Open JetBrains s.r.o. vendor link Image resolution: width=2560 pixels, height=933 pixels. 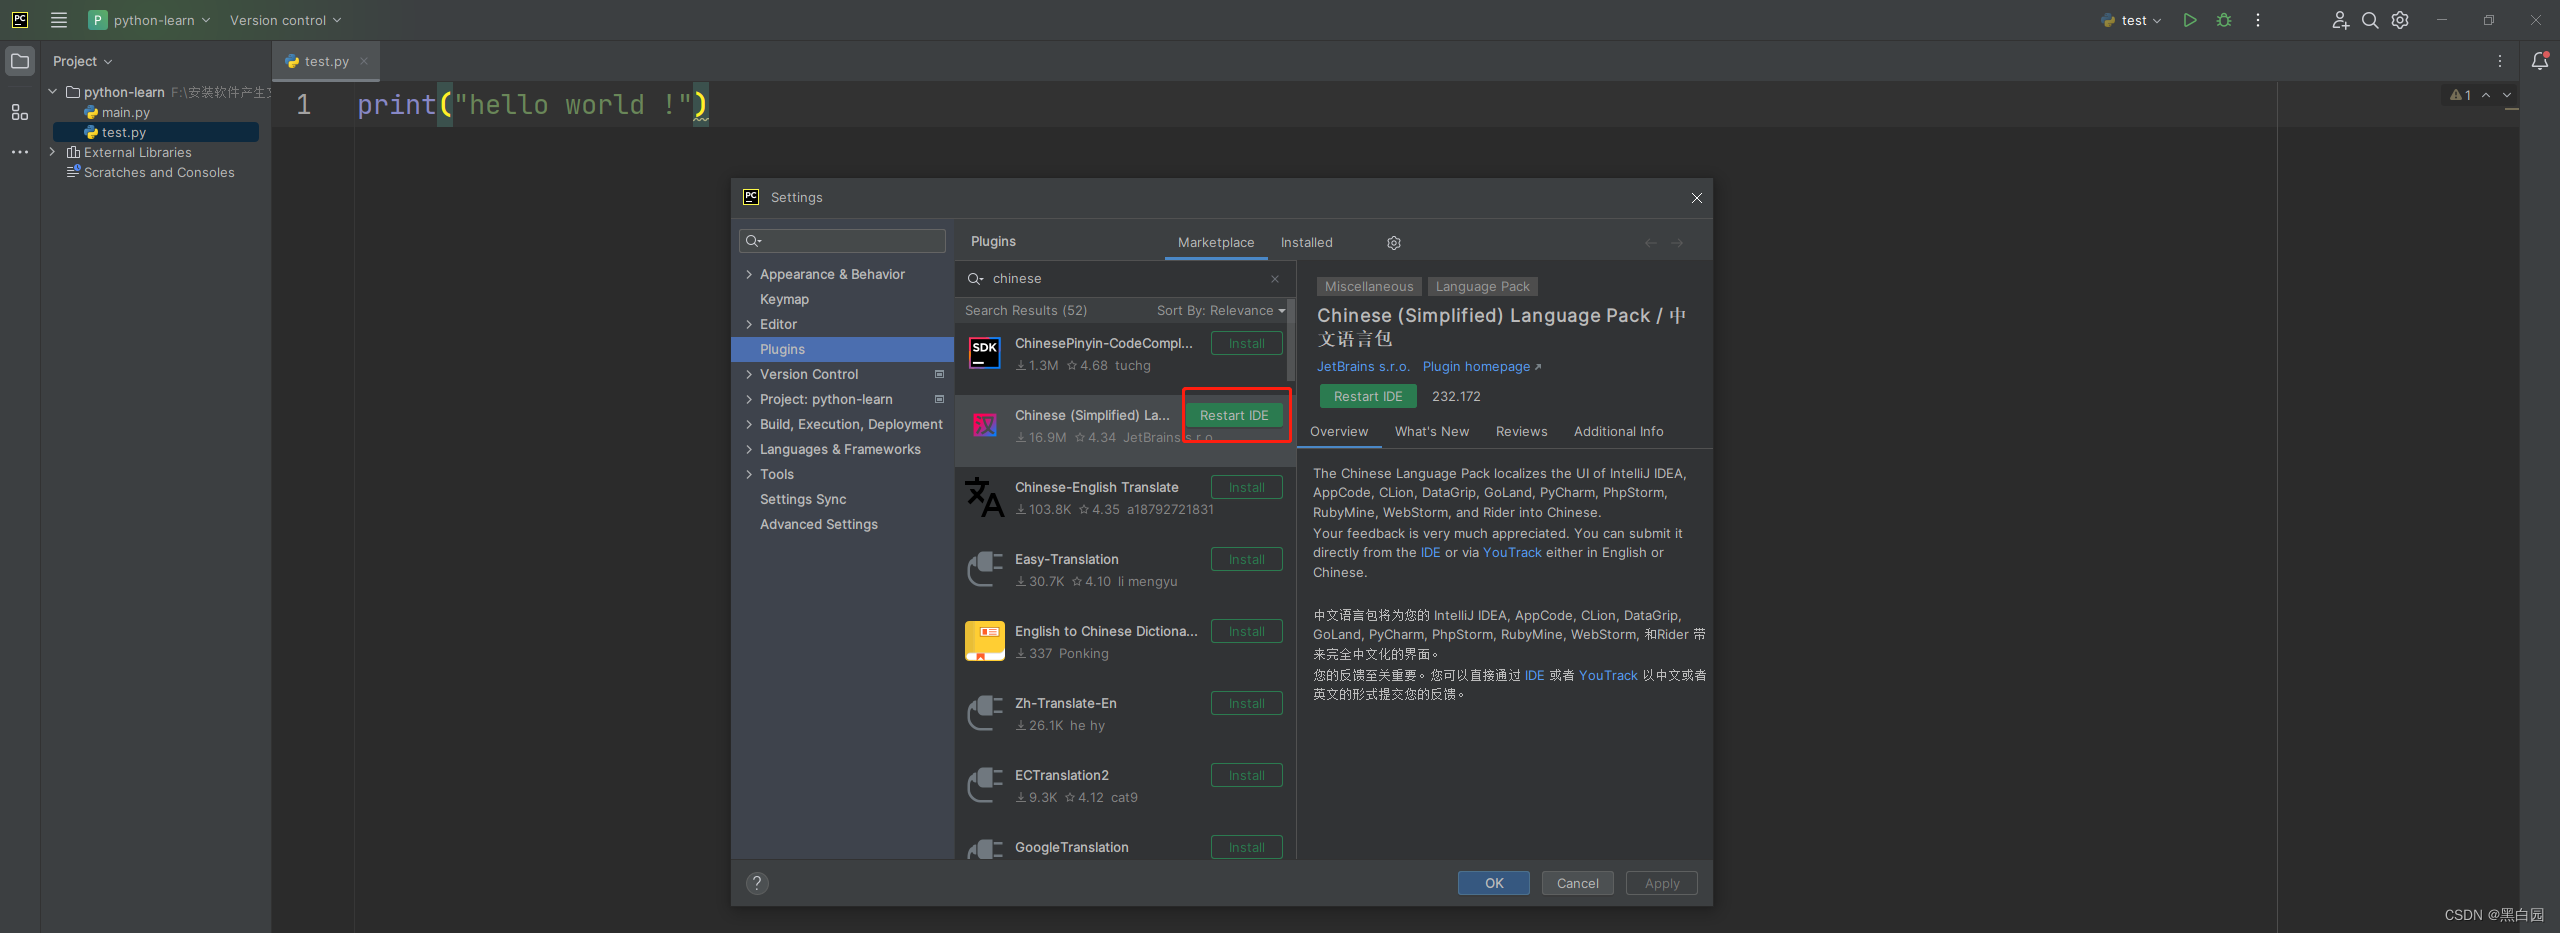tap(1363, 367)
